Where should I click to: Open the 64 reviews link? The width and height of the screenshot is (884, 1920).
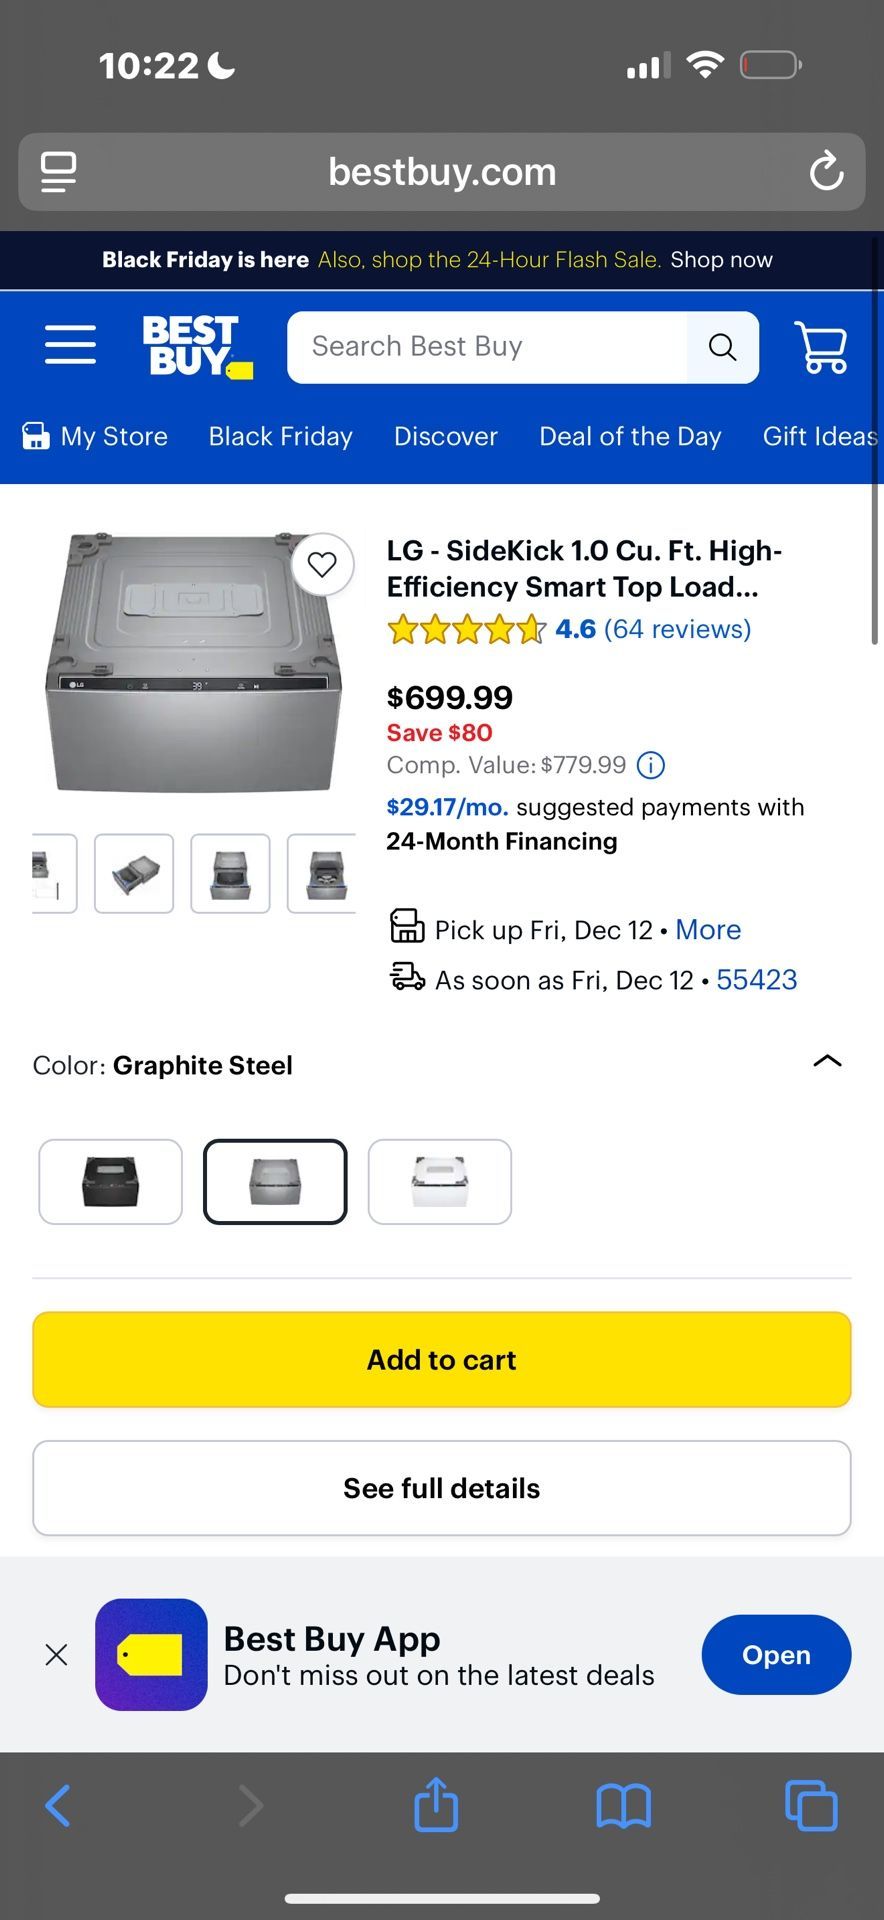(x=677, y=629)
